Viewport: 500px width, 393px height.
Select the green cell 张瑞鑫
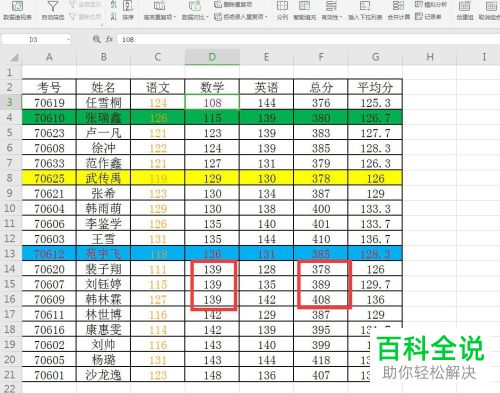click(x=104, y=117)
